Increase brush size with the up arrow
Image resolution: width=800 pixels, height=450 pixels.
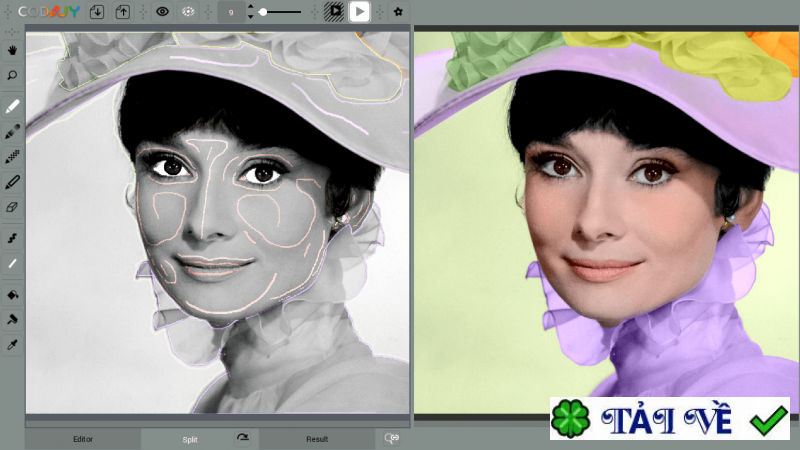(x=250, y=7)
